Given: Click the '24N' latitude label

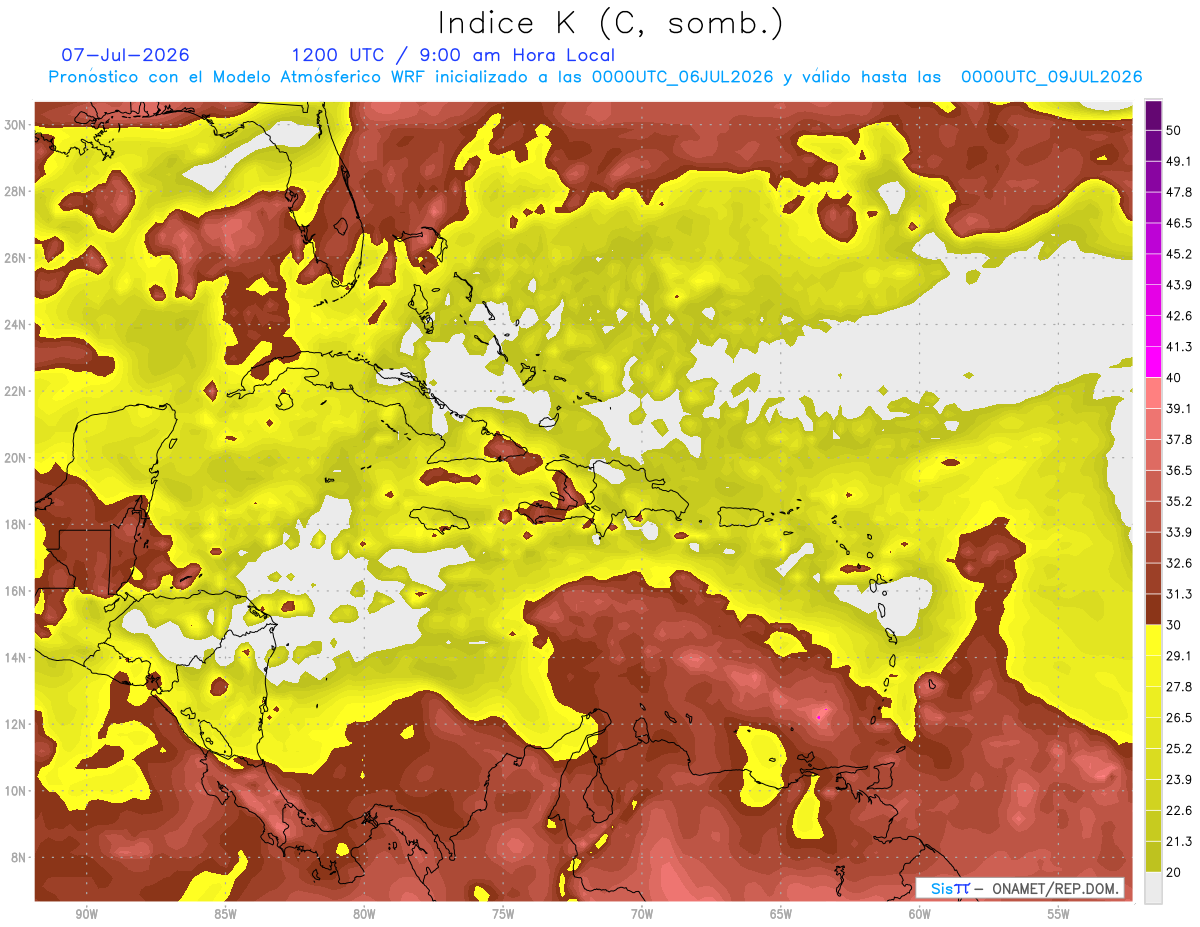Looking at the screenshot, I should coord(15,325).
